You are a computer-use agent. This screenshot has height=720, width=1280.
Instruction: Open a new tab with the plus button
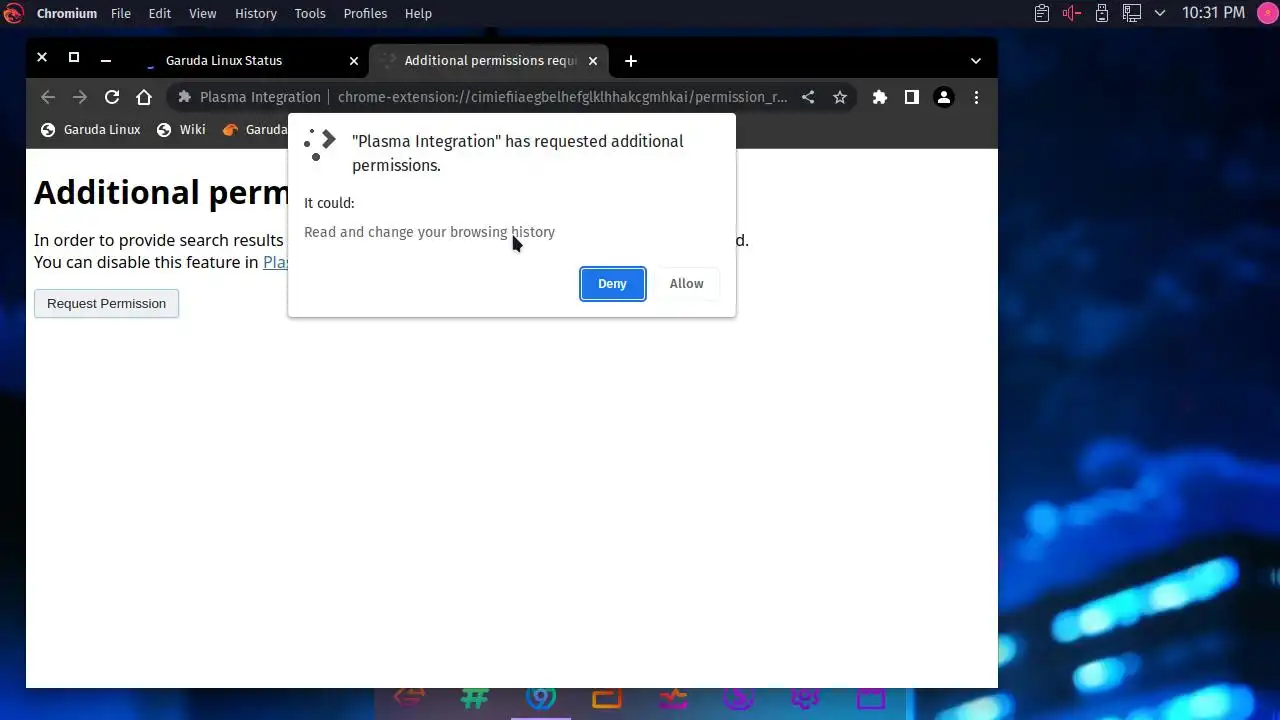click(x=631, y=61)
